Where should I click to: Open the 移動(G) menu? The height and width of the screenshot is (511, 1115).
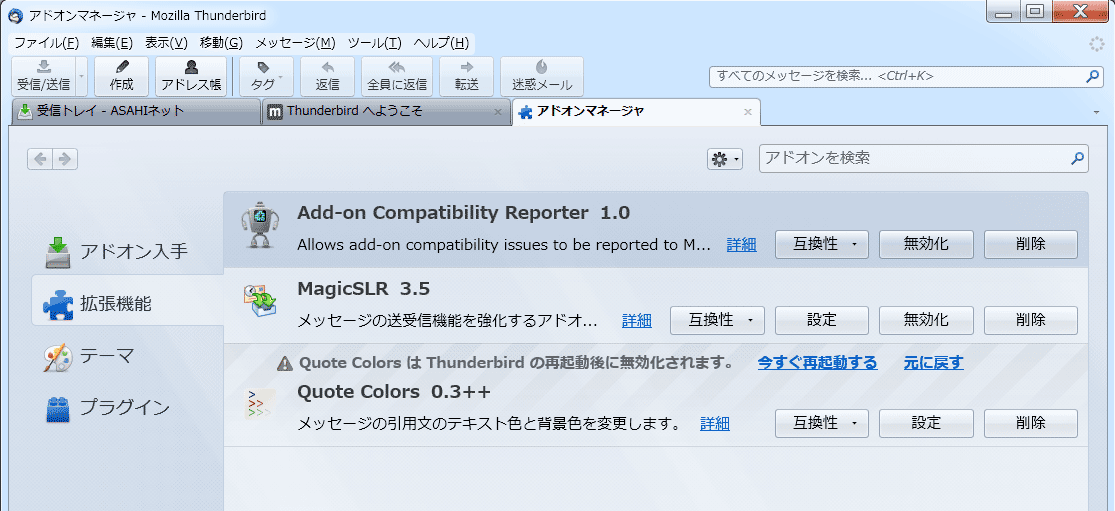[221, 43]
